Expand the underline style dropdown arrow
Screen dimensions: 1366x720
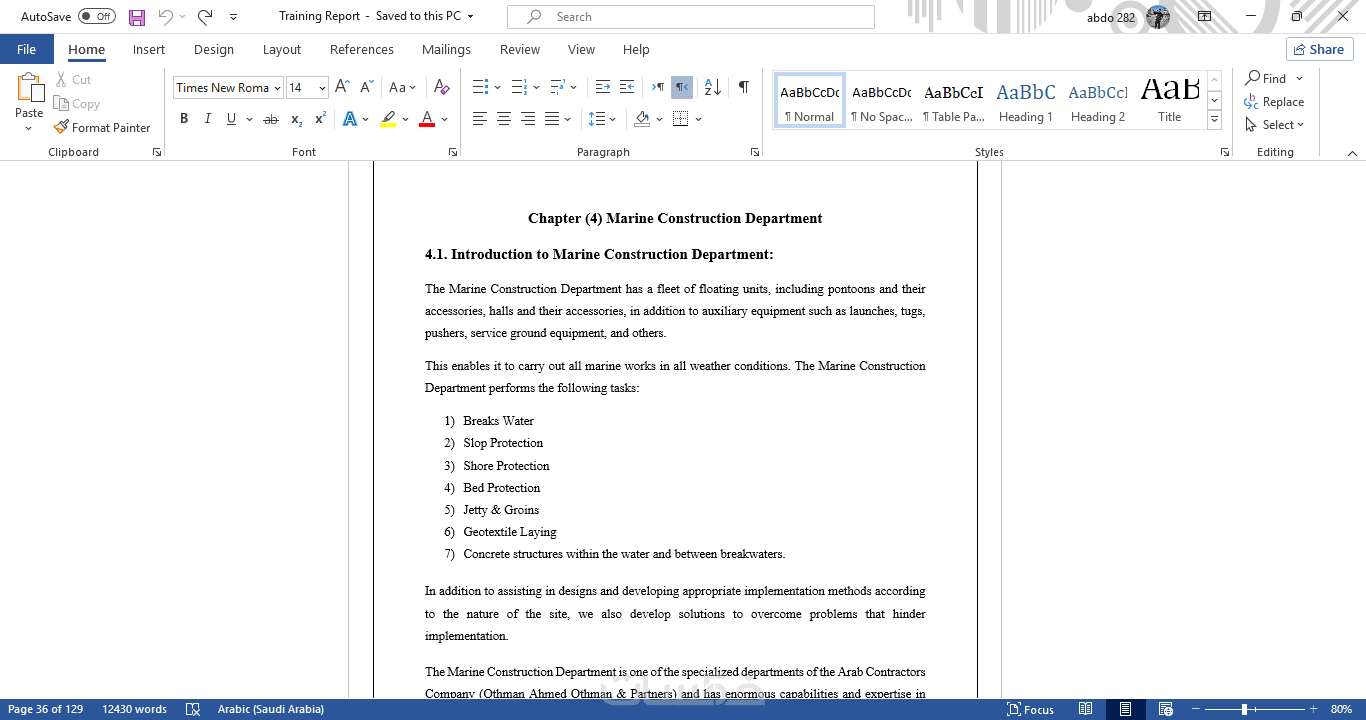coord(248,119)
